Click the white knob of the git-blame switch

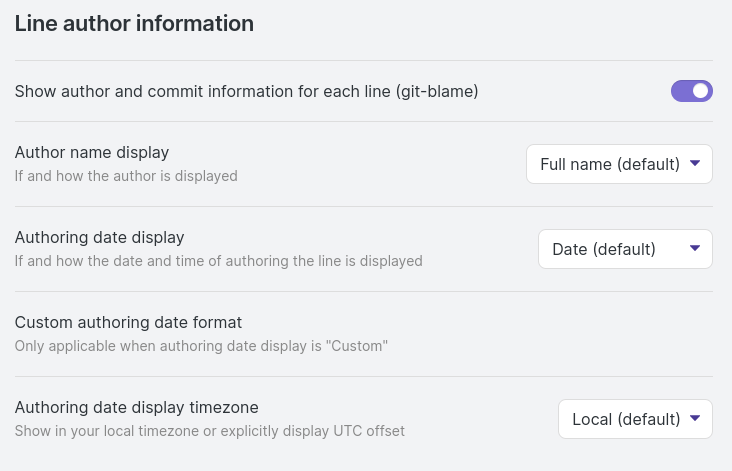click(700, 91)
